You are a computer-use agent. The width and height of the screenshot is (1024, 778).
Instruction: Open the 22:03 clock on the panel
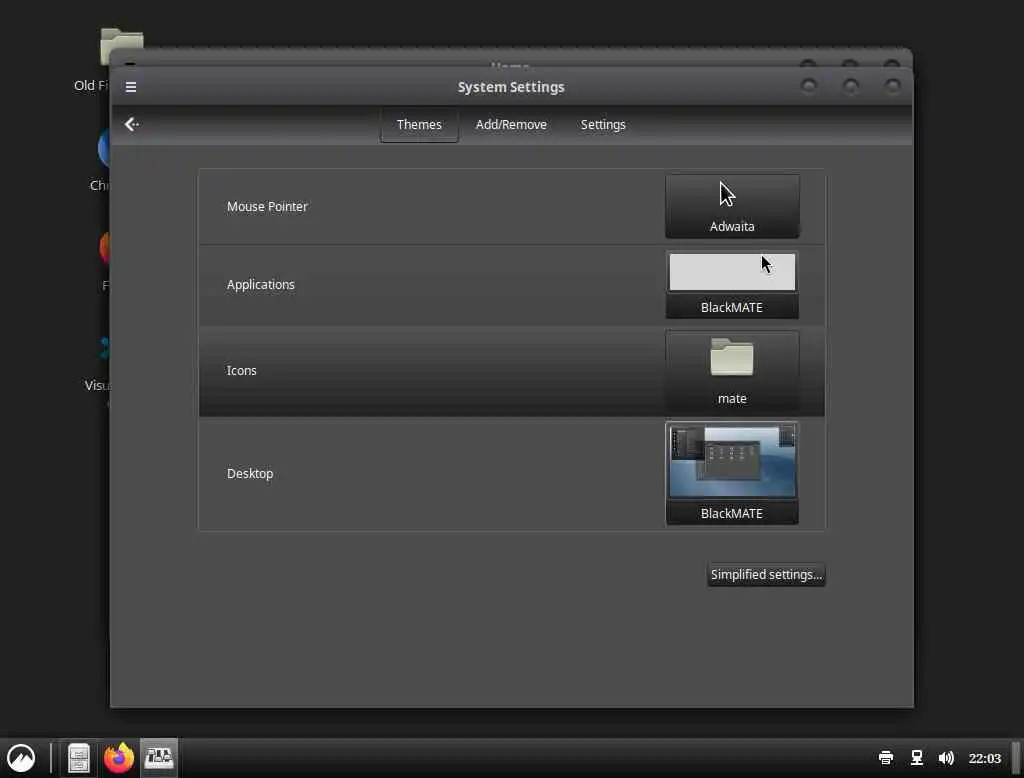point(985,758)
